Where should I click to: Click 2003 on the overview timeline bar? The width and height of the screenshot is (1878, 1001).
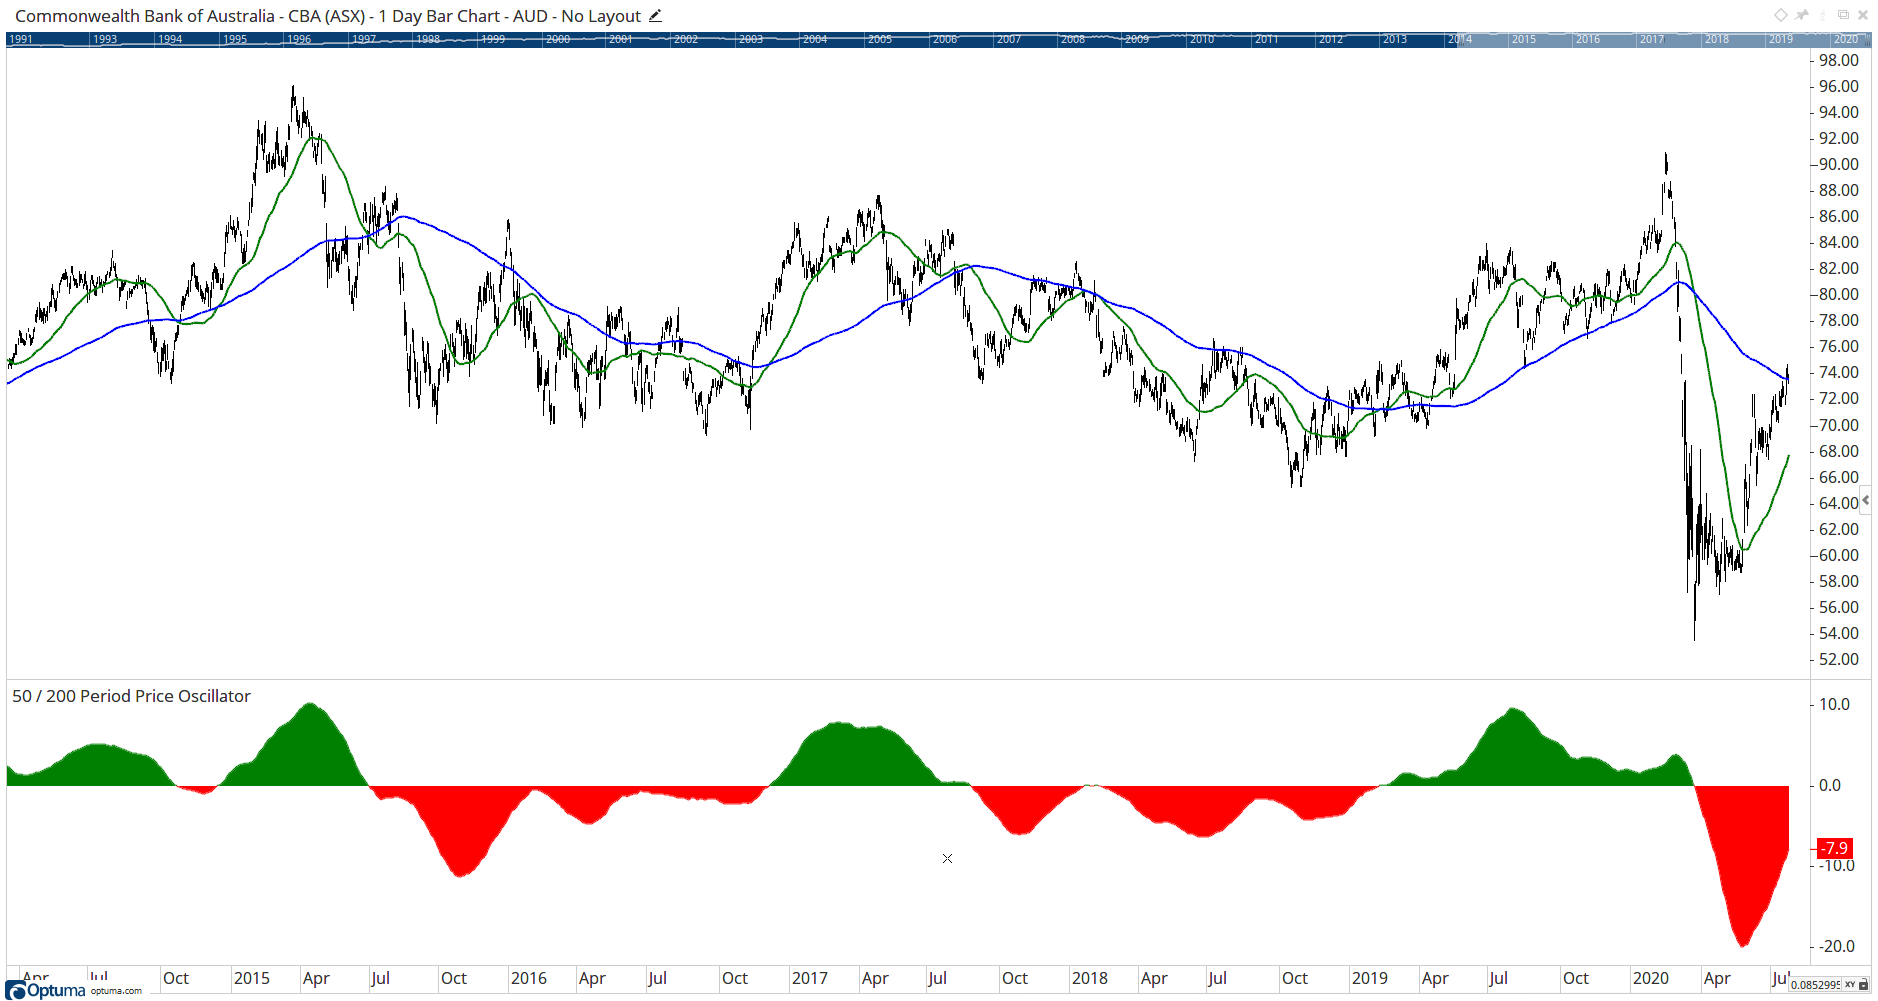tap(751, 39)
